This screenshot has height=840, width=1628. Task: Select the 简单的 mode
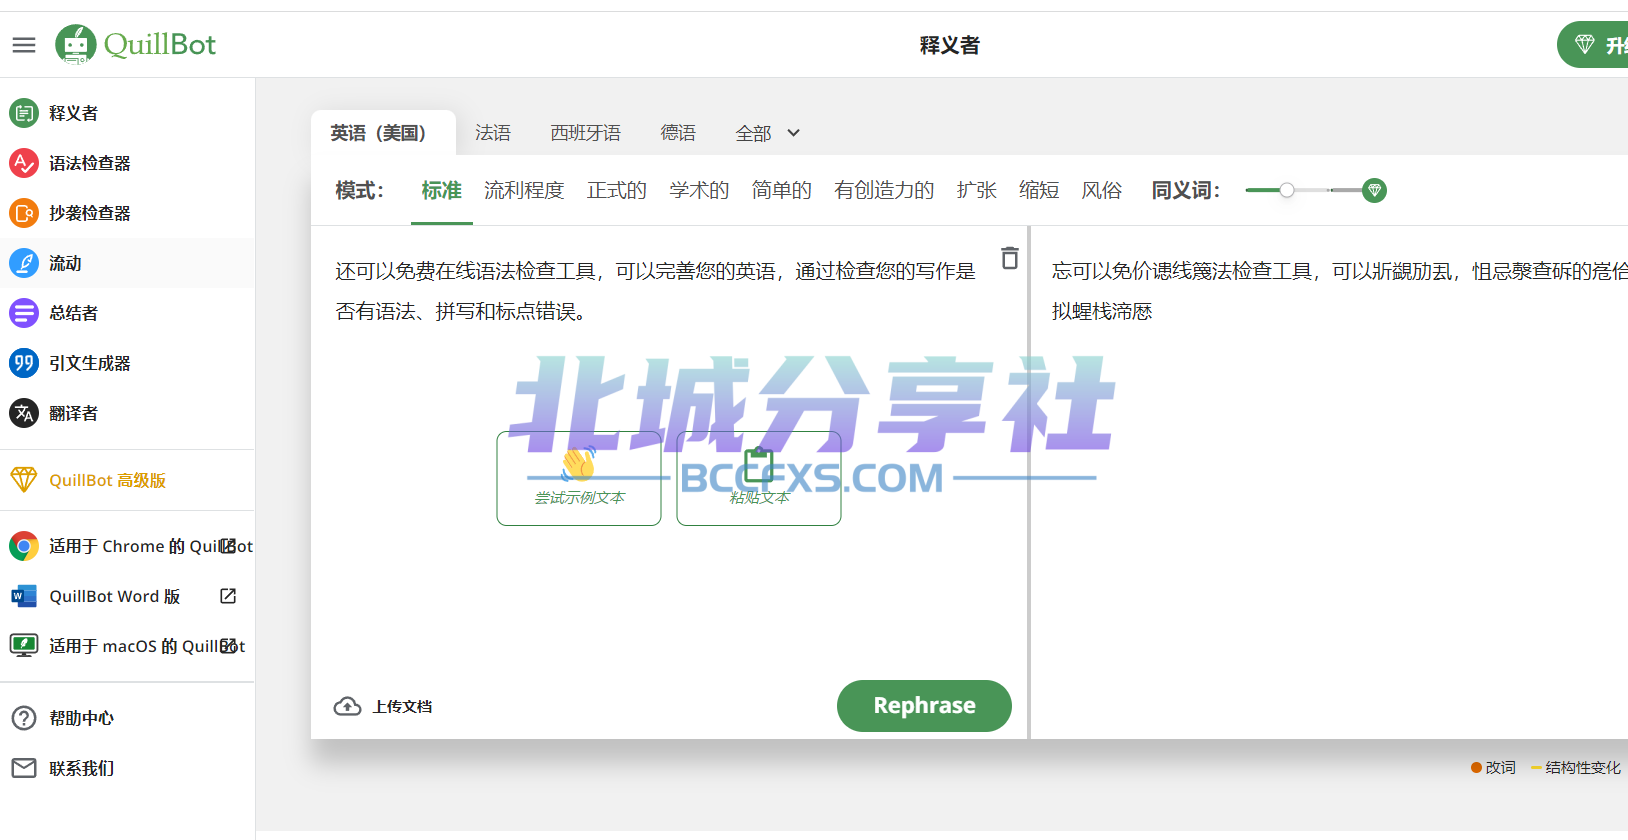(x=782, y=190)
